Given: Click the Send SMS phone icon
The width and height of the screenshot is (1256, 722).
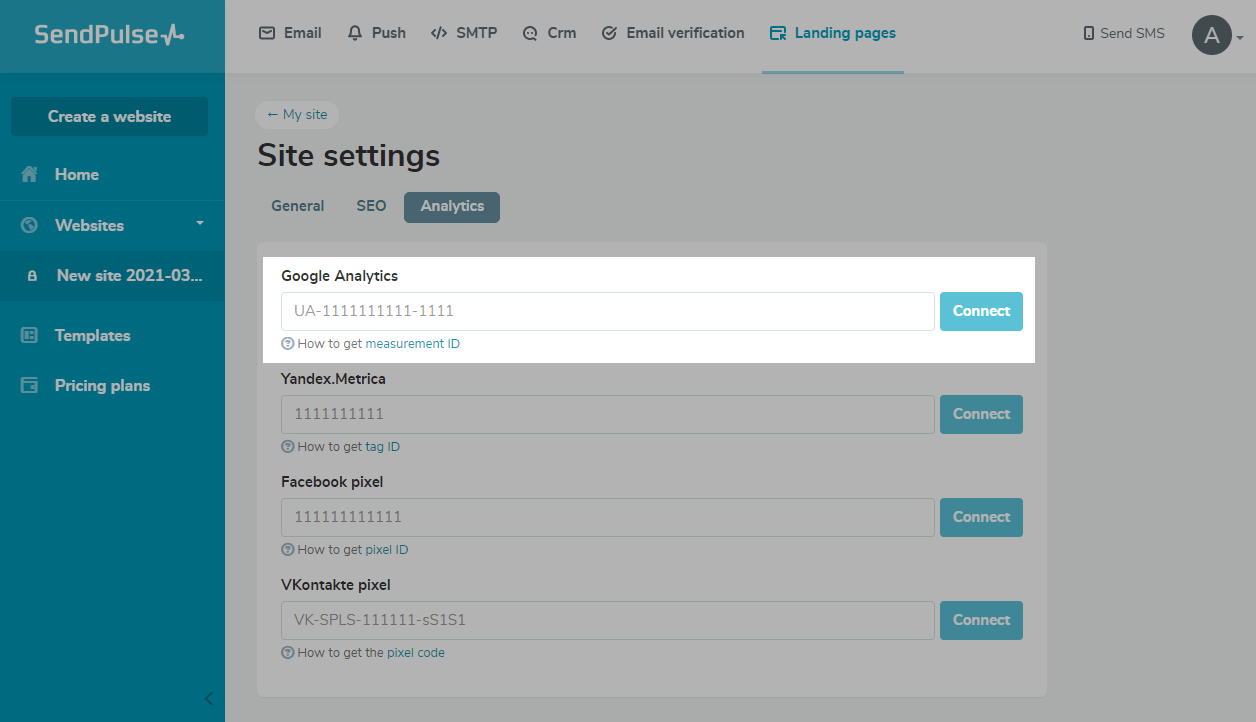Looking at the screenshot, I should (x=1088, y=33).
